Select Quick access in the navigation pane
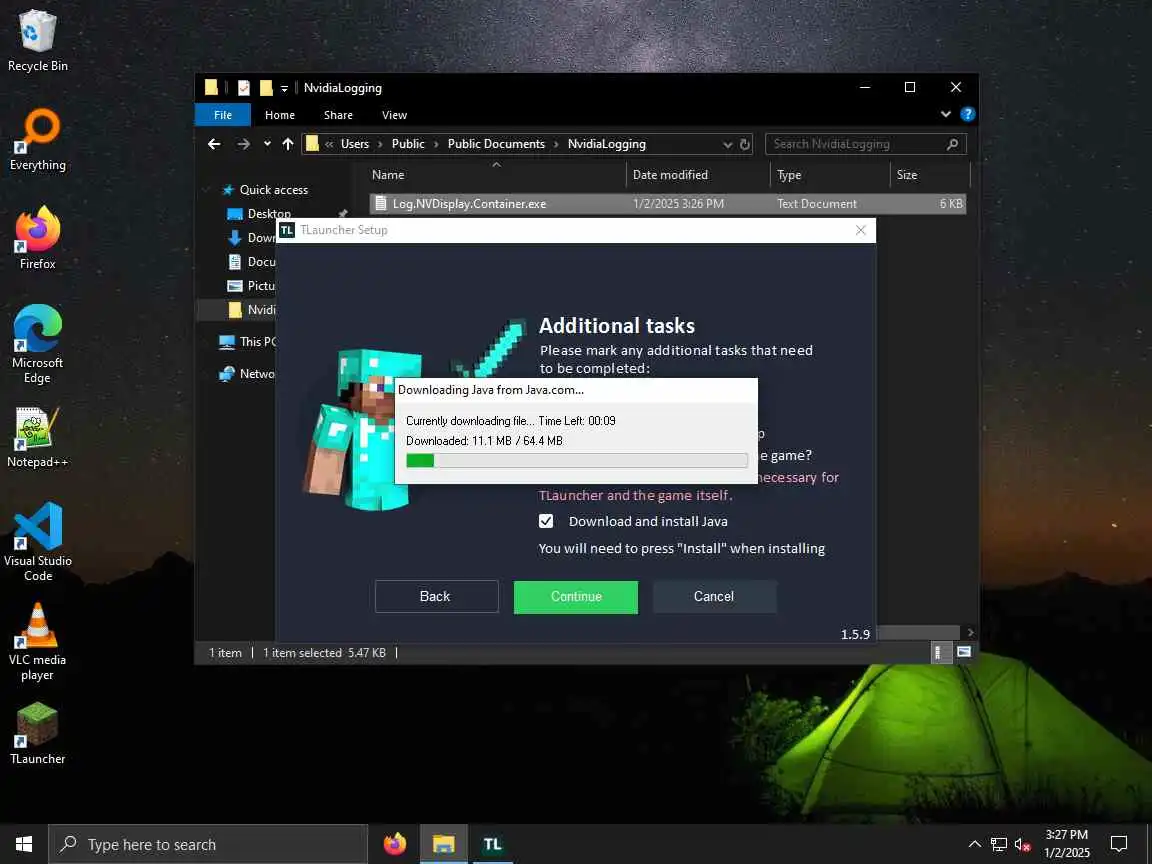Viewport: 1152px width, 864px height. coord(273,190)
